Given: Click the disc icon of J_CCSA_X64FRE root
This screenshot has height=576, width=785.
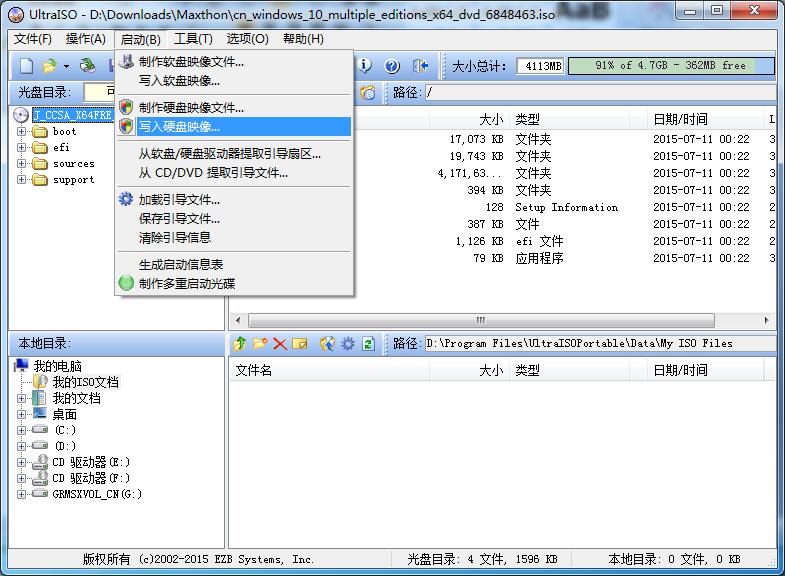Looking at the screenshot, I should [x=21, y=116].
